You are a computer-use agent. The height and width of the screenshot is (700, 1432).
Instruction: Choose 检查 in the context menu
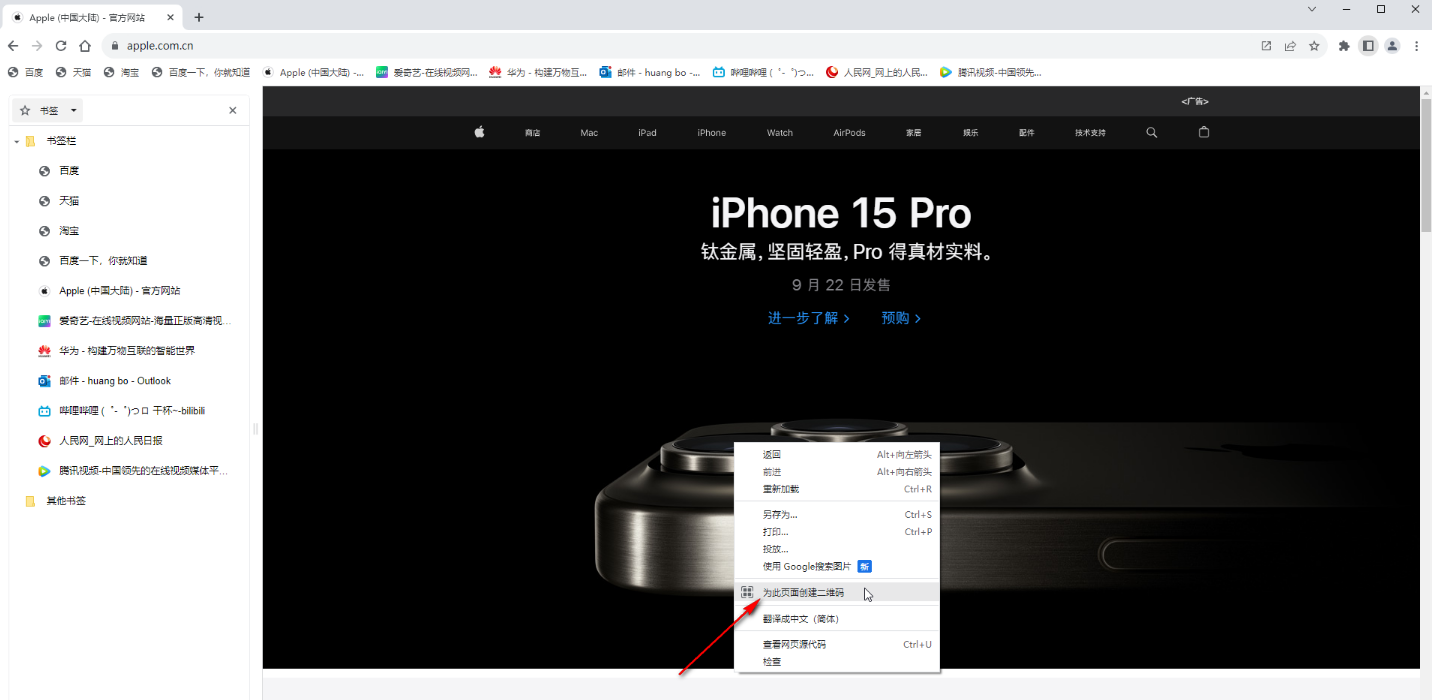click(x=837, y=662)
